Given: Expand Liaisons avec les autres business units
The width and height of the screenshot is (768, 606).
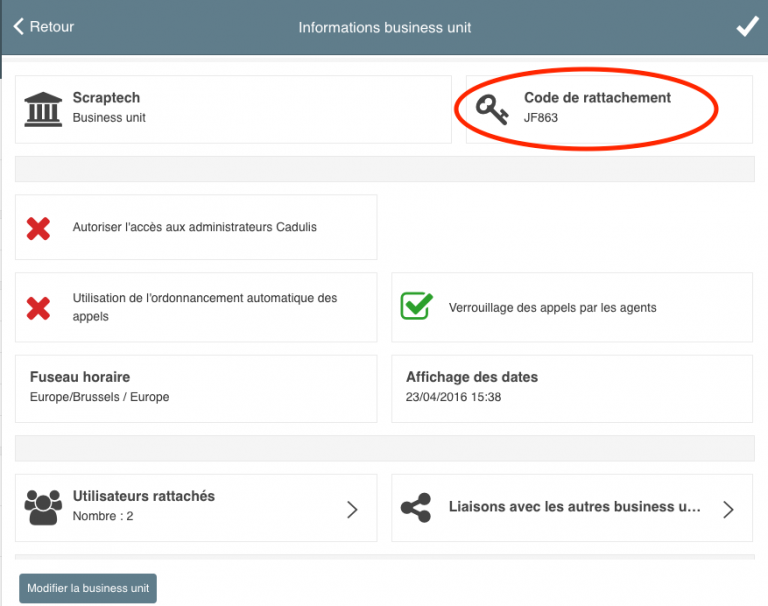Looking at the screenshot, I should tap(728, 509).
